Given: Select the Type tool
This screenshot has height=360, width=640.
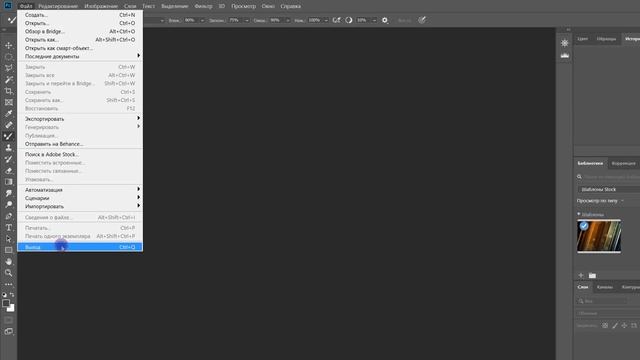Looking at the screenshot, I should pyautogui.click(x=9, y=228).
